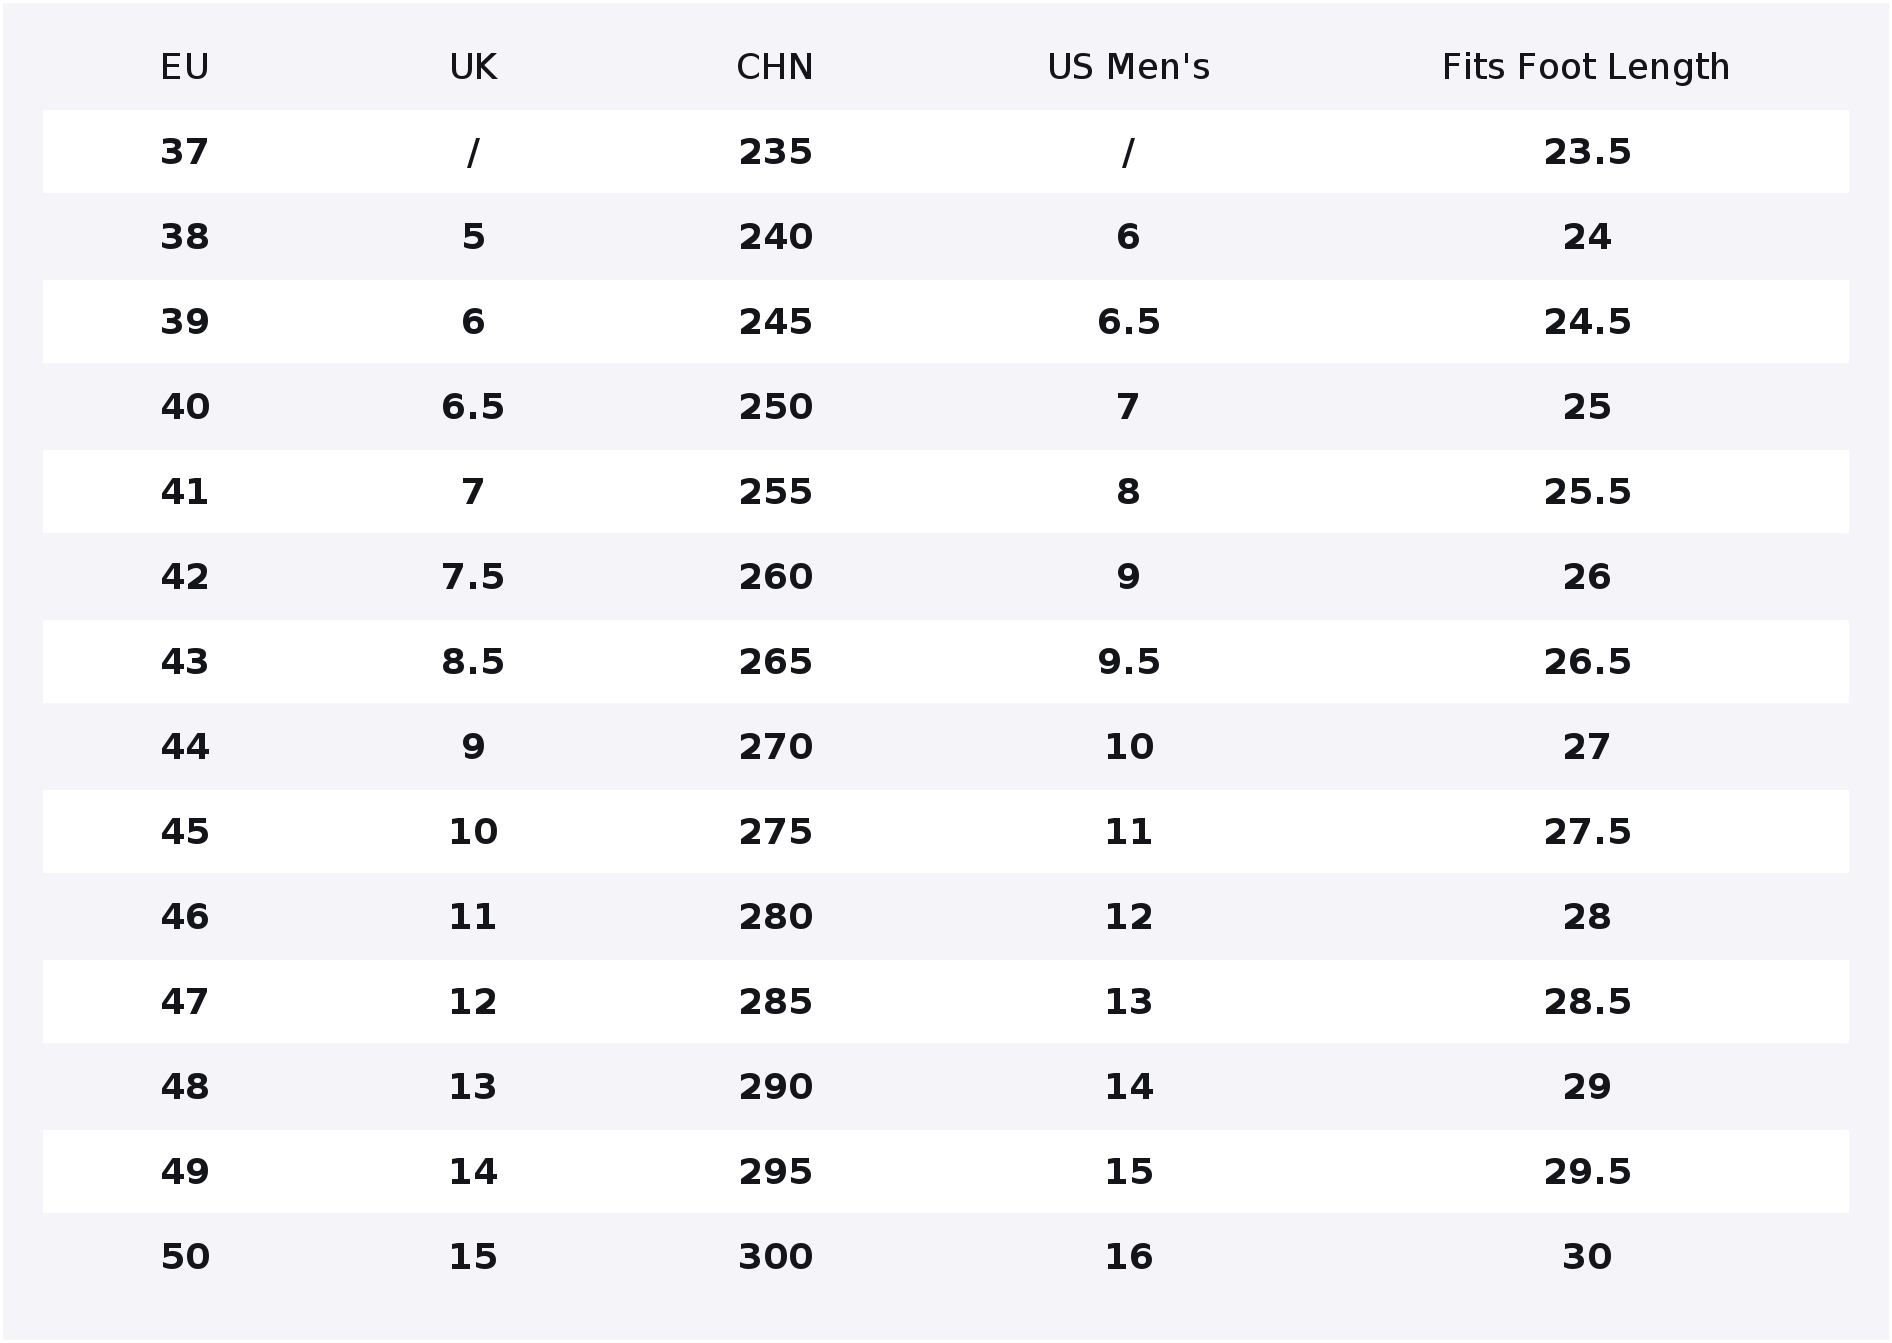Viewport: 1892px width, 1343px height.
Task: Click the US Men's column header
Action: [1129, 68]
